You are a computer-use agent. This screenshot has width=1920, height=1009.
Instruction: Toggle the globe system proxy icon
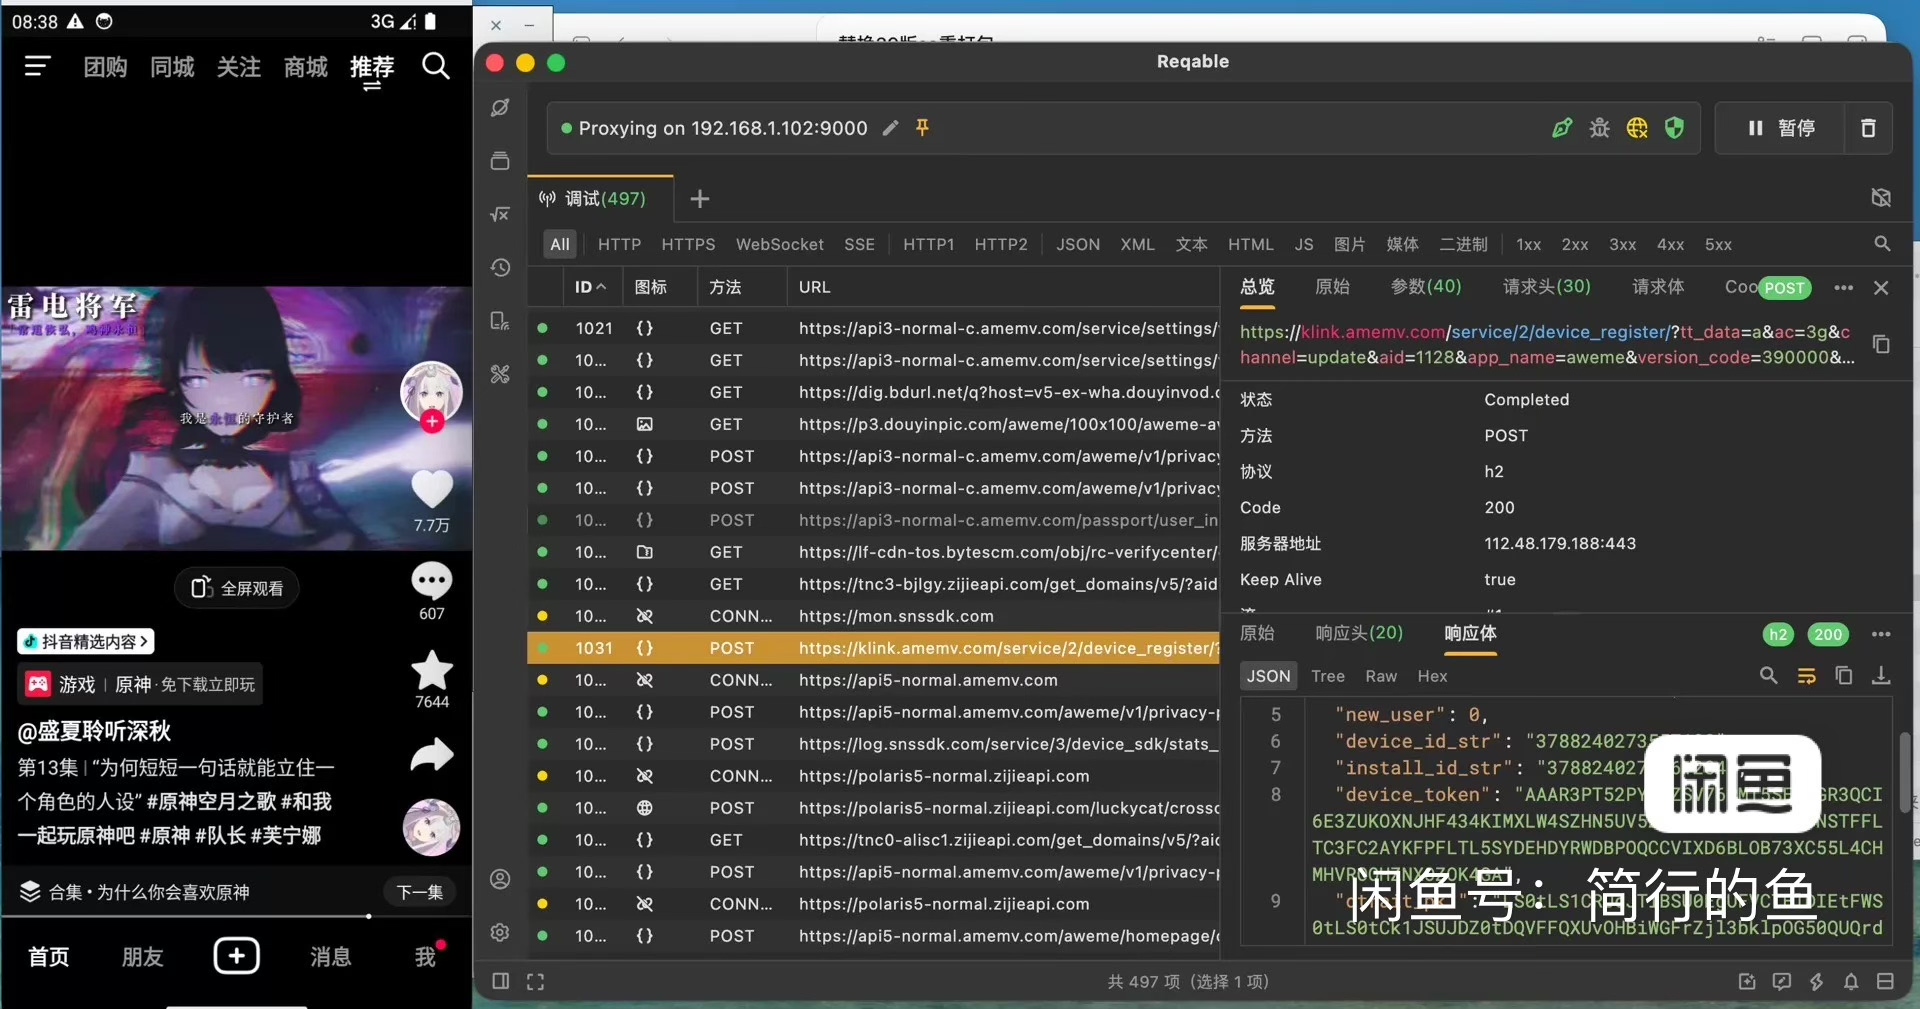[x=1637, y=128]
